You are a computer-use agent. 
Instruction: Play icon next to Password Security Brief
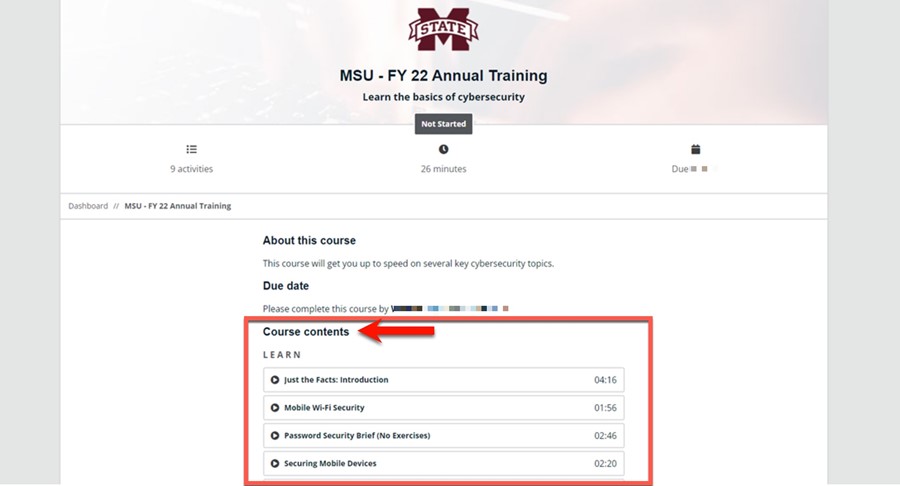(275, 436)
